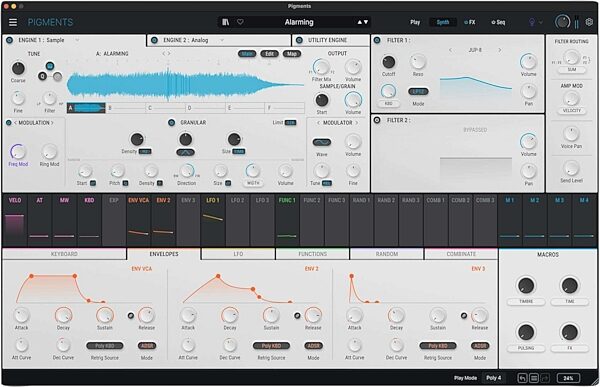Click the sample Main view button

pyautogui.click(x=247, y=54)
